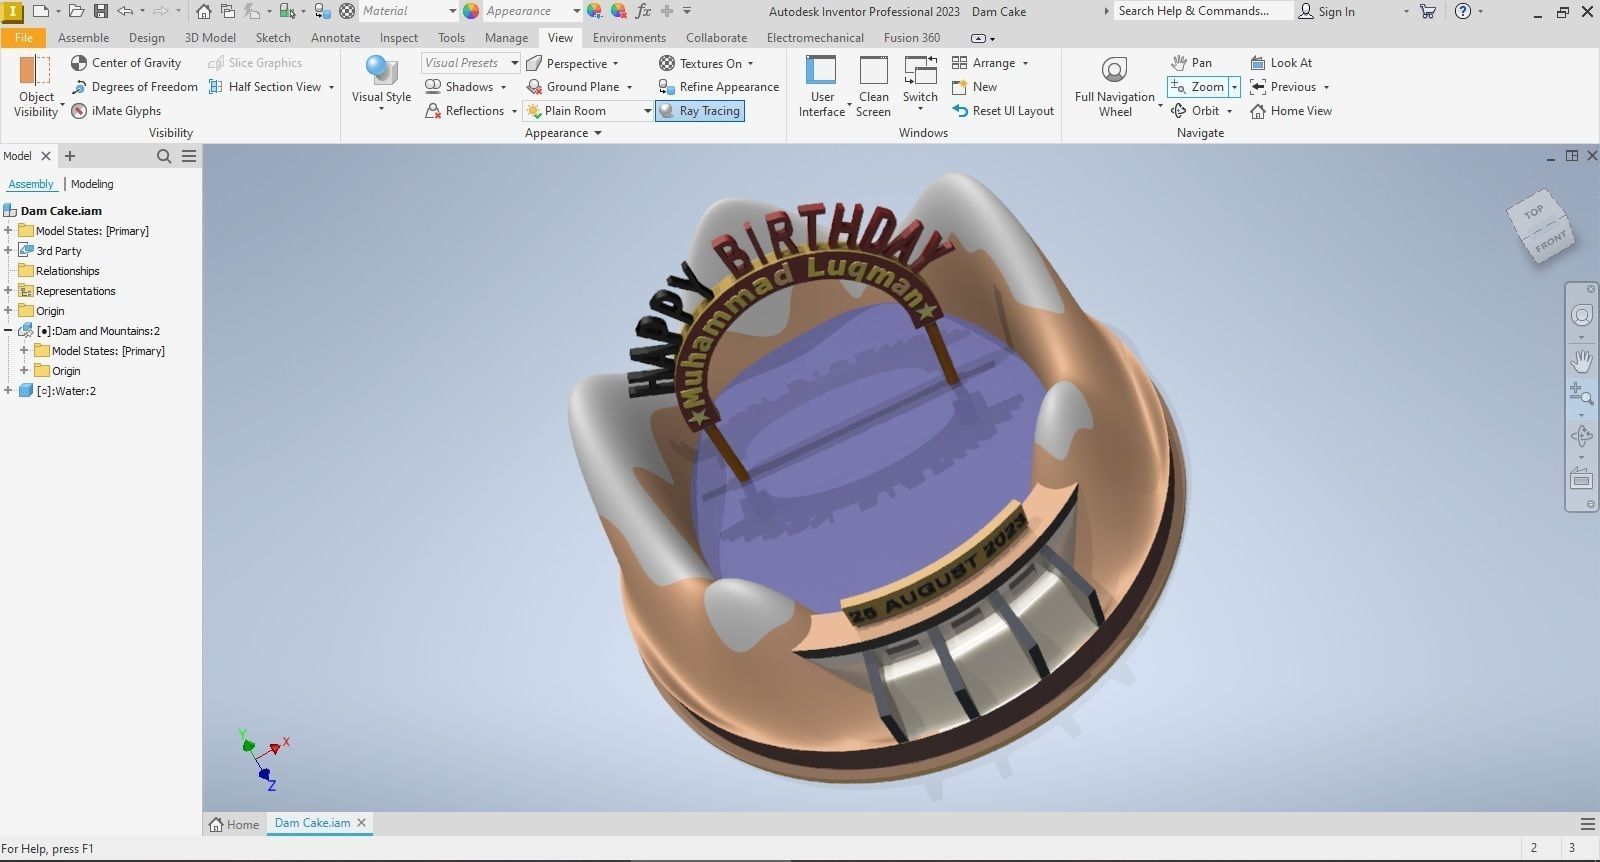
Task: Click the Undo arrow
Action: point(125,11)
